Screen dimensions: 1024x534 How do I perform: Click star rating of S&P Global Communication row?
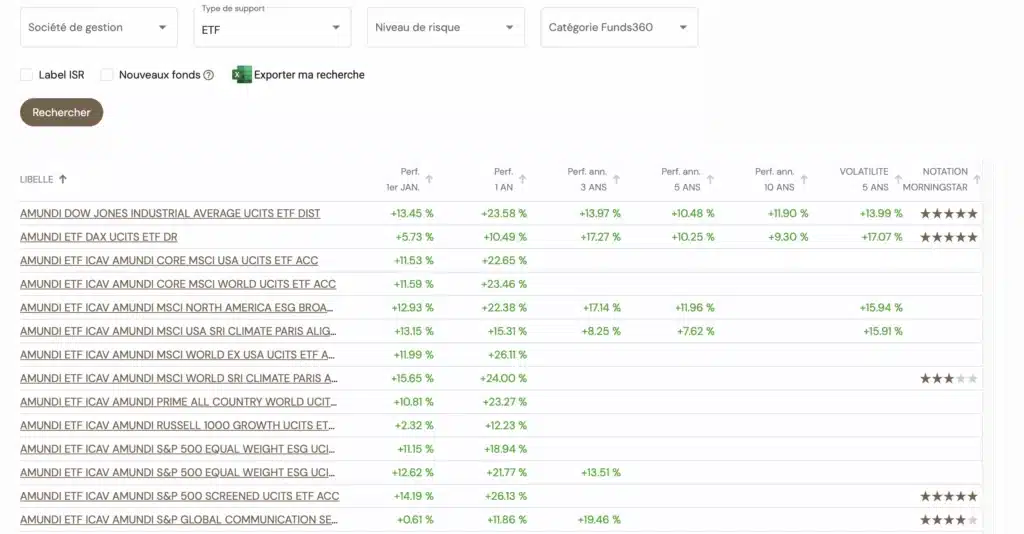[949, 520]
